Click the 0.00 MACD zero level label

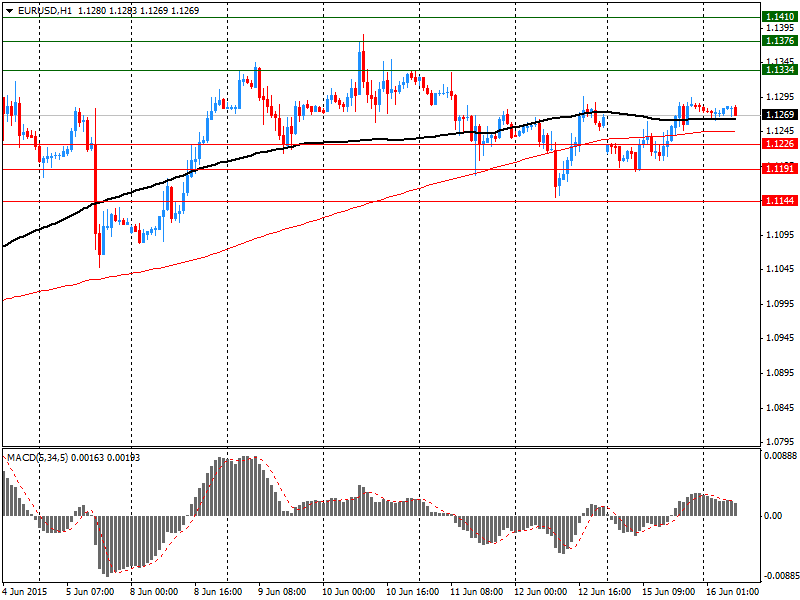coord(773,516)
